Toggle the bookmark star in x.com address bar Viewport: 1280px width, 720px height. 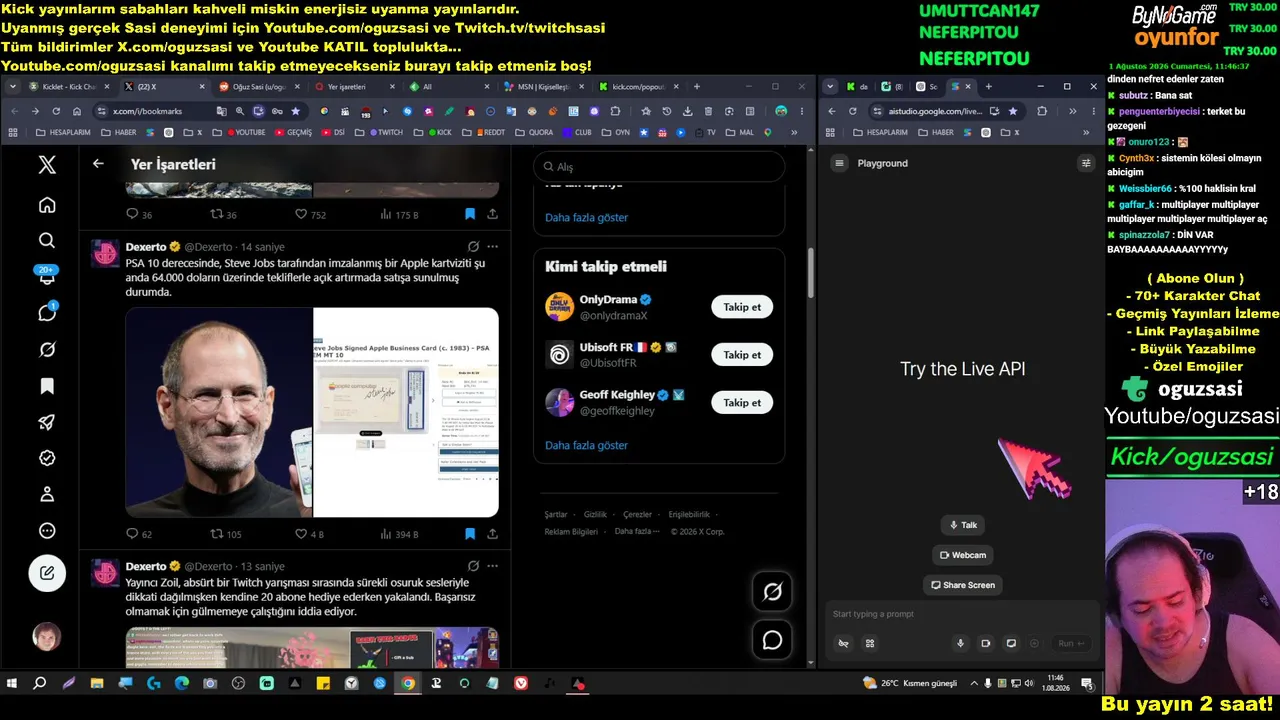(295, 111)
